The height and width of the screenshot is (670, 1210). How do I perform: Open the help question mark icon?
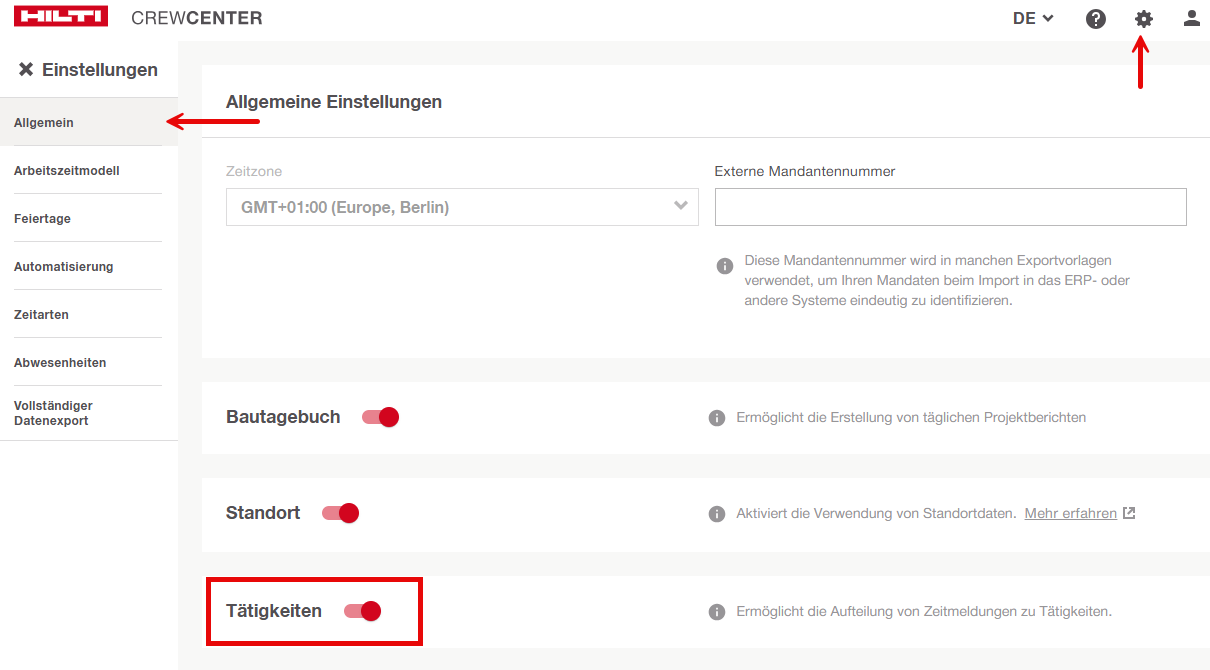[1096, 18]
